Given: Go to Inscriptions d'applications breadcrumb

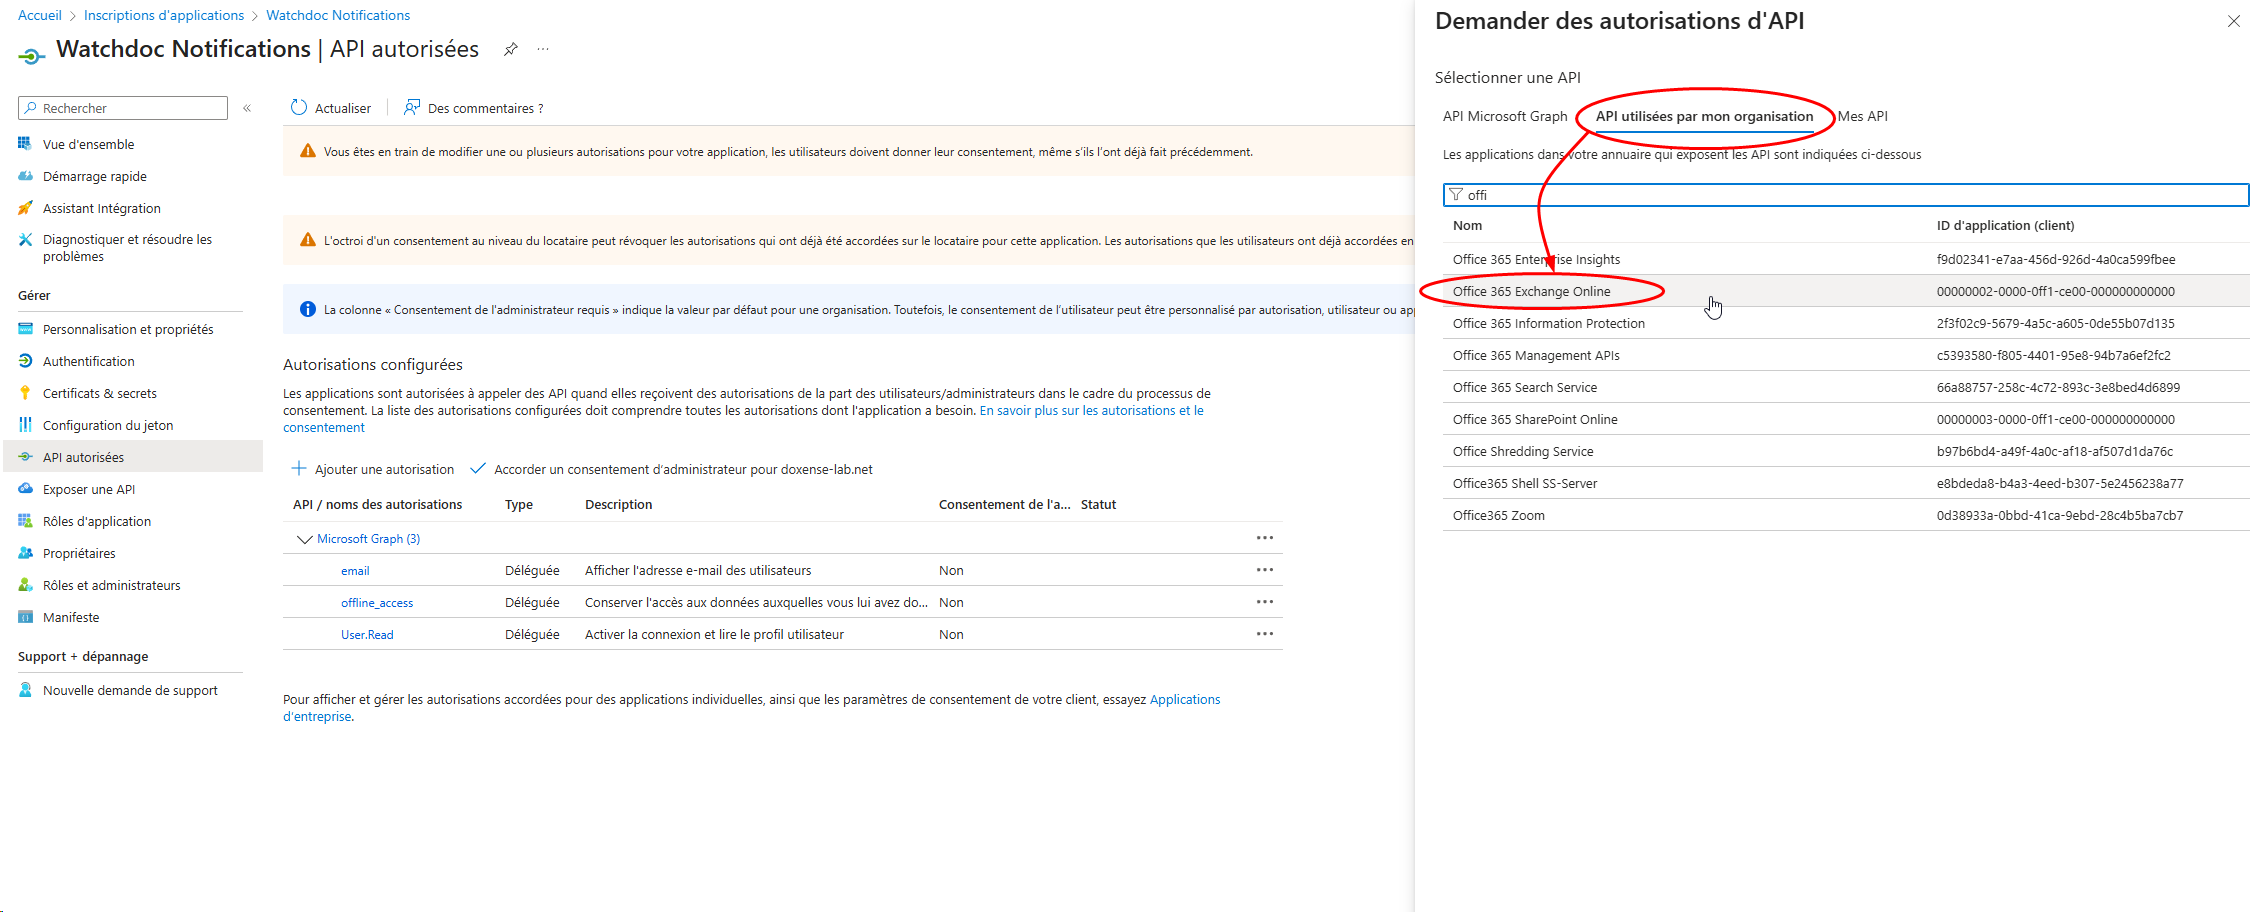Looking at the screenshot, I should coord(164,15).
